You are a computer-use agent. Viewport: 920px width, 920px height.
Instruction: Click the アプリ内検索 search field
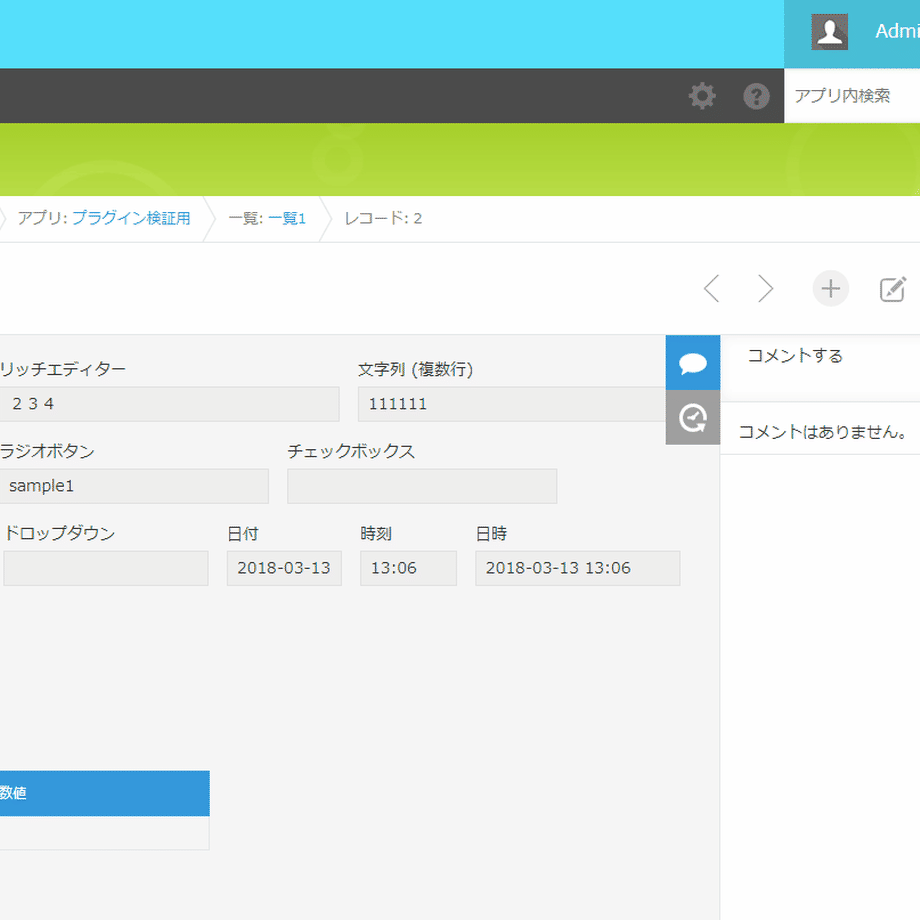pyautogui.click(x=852, y=96)
